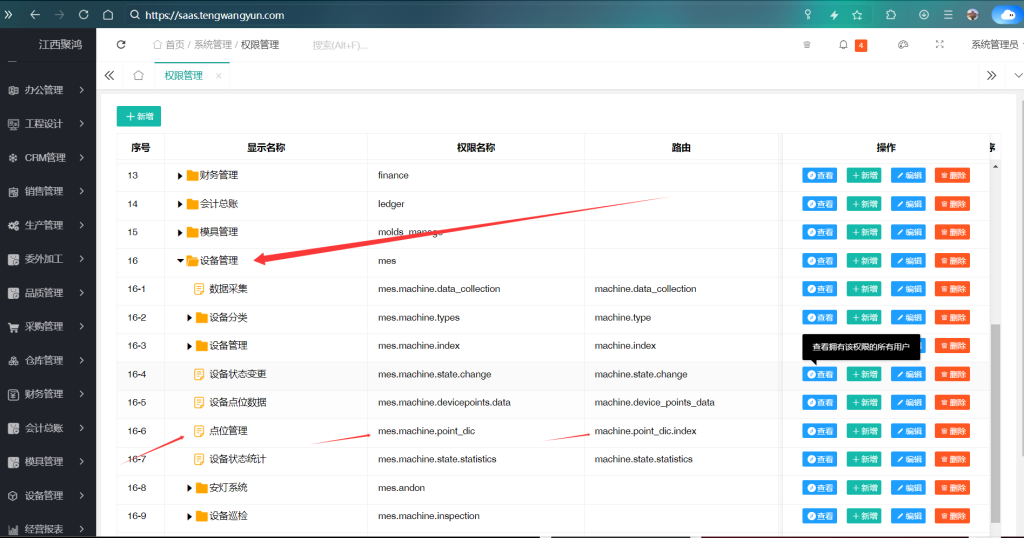Click the green 新增 button above table
This screenshot has width=1024, height=538.
(x=138, y=117)
